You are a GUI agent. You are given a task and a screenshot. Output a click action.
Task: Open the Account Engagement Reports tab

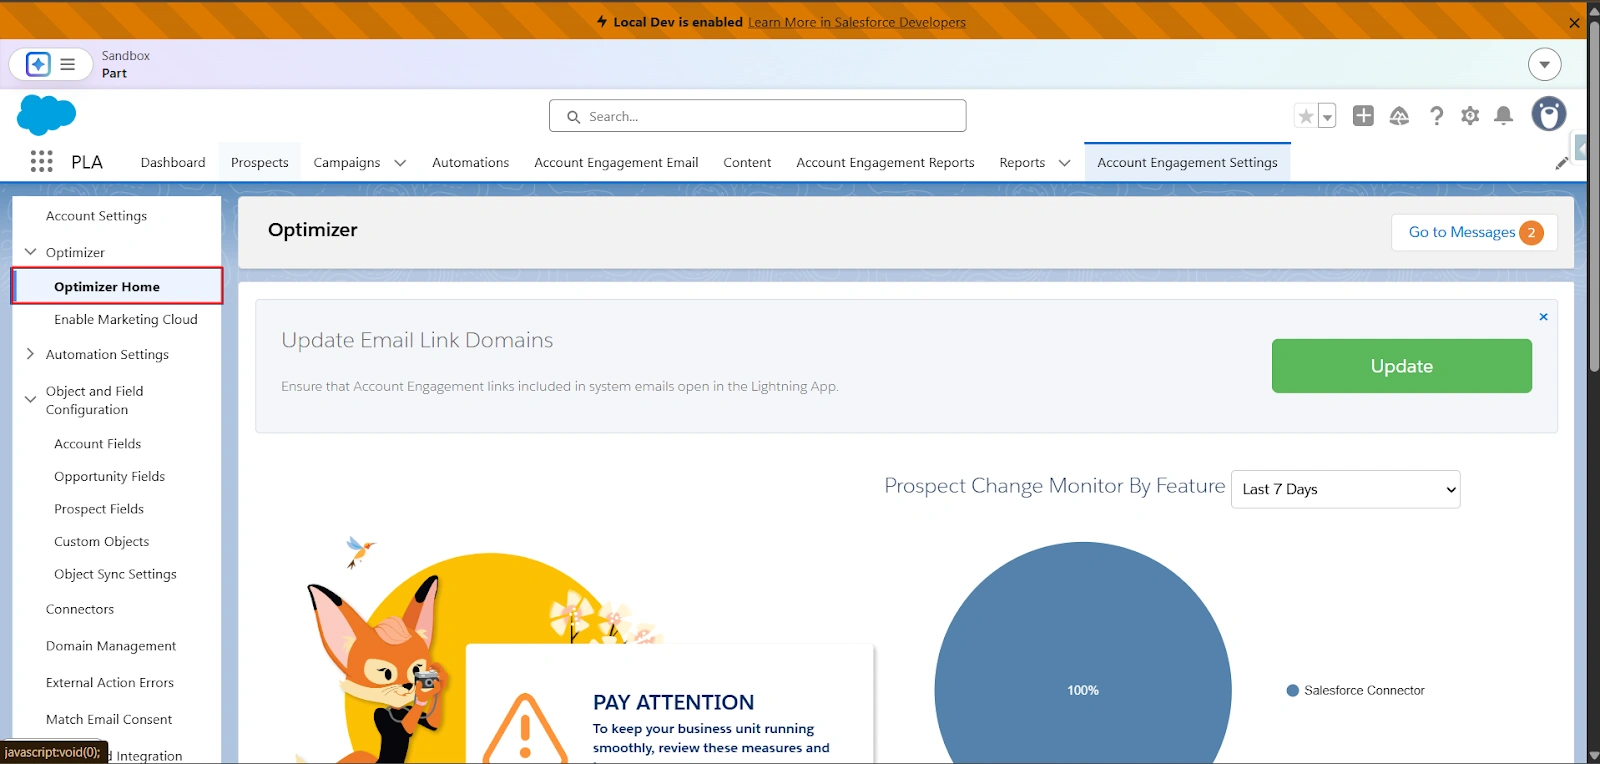[x=885, y=162]
